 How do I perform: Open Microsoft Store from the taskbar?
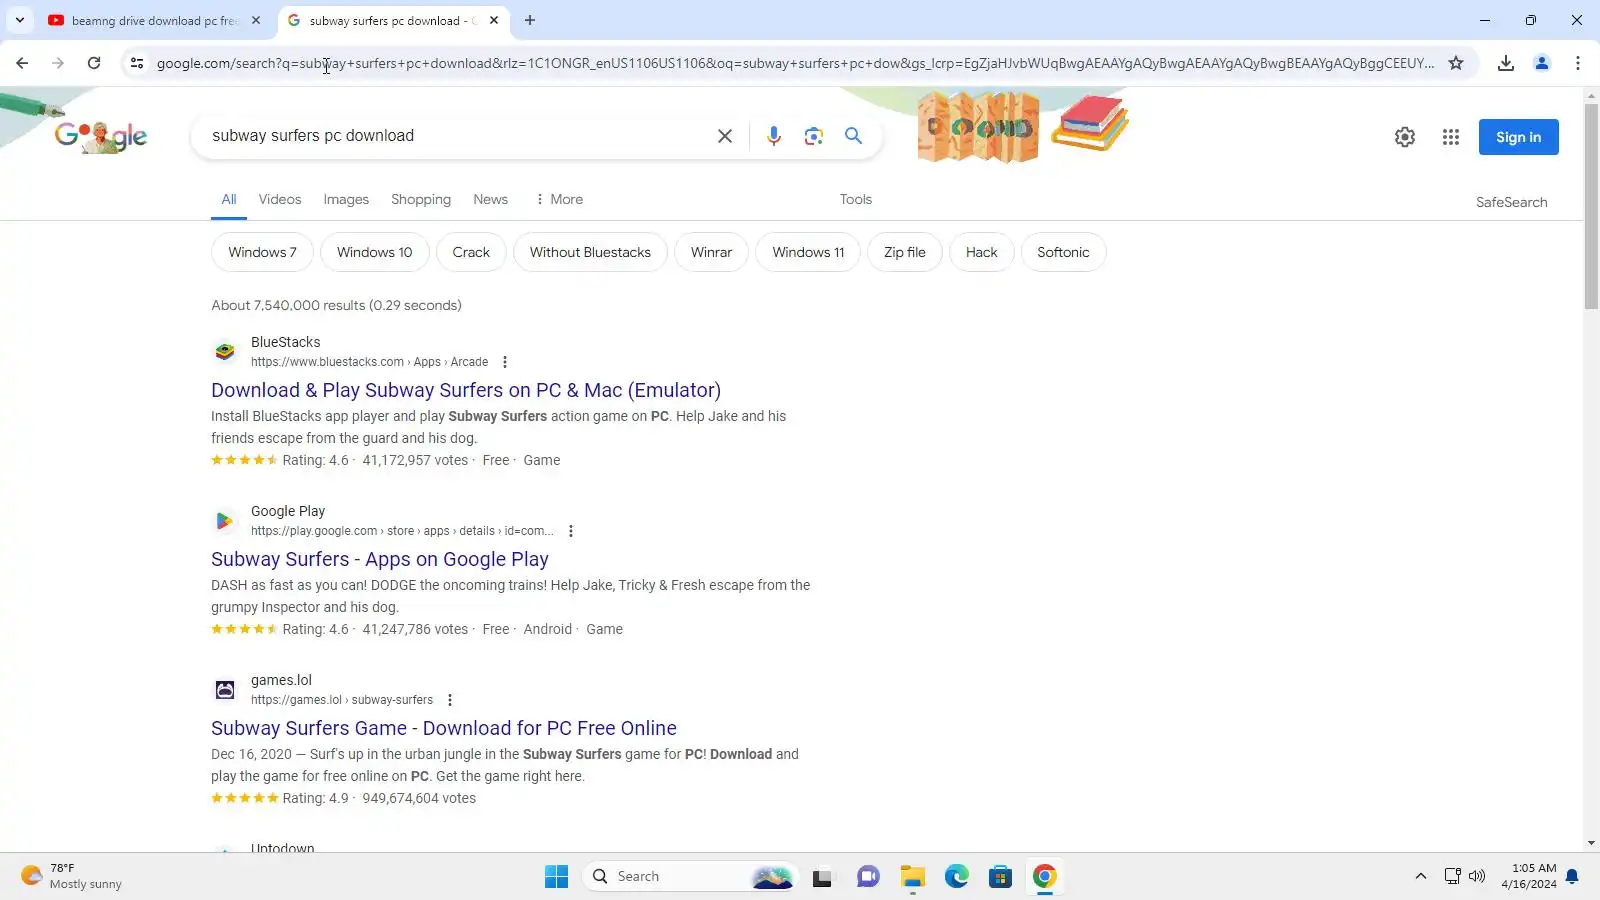[x=1001, y=877]
